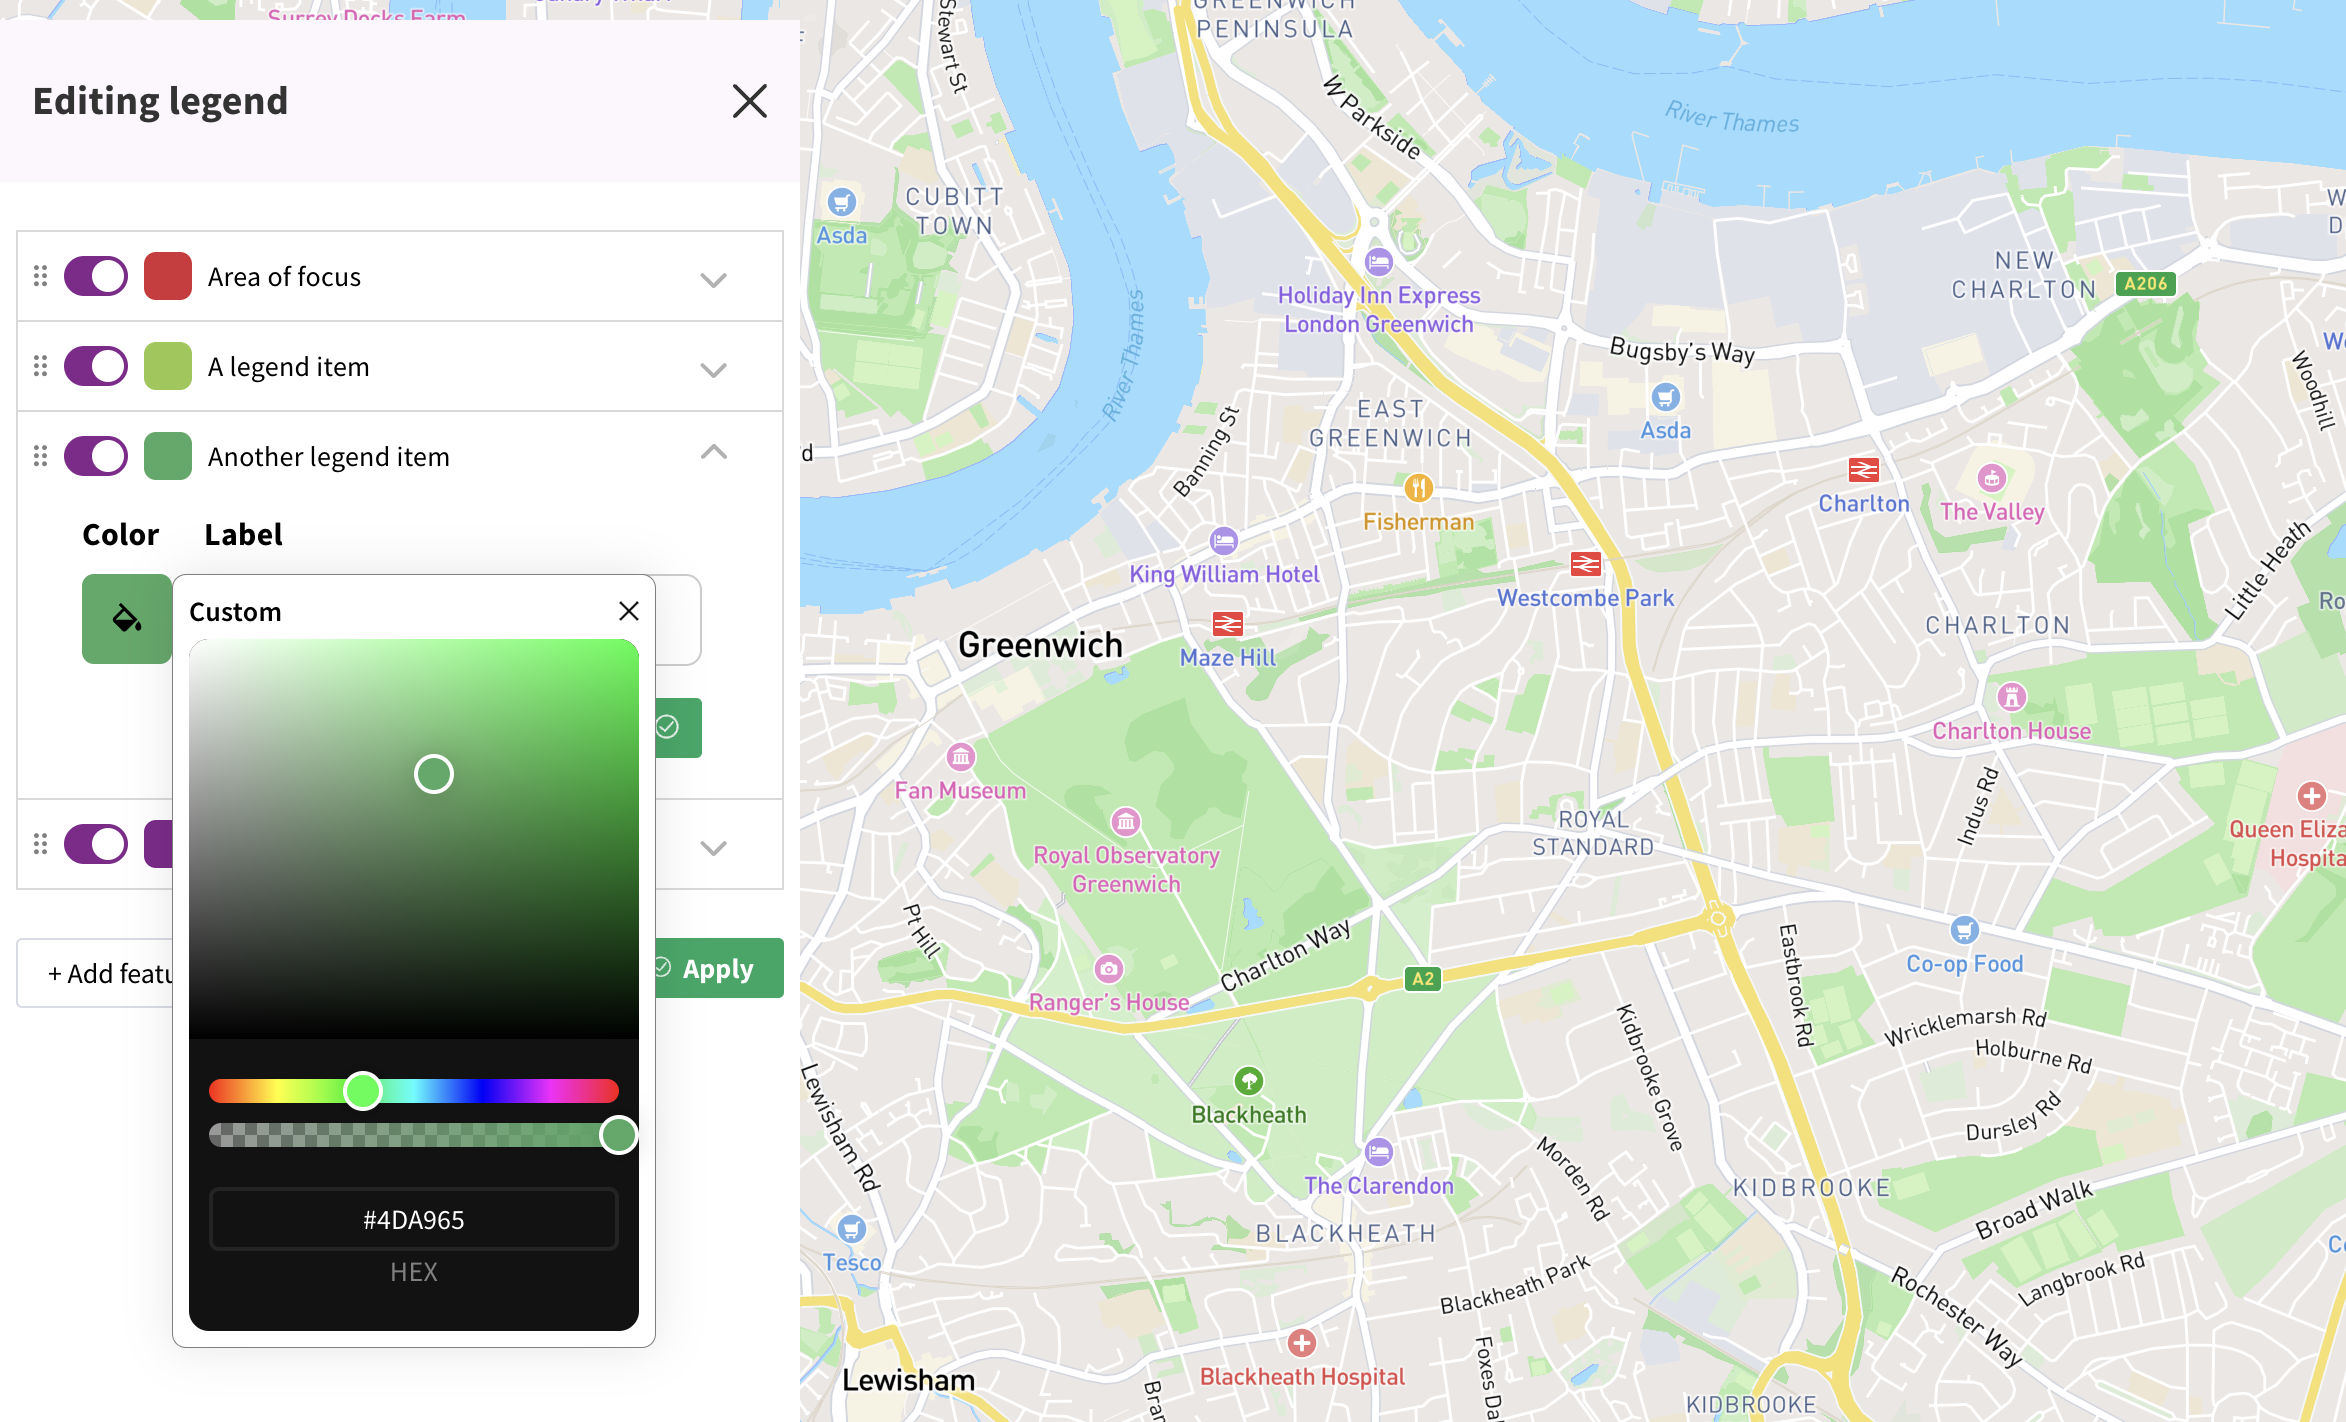Toggle visibility of A legend item

tap(96, 366)
